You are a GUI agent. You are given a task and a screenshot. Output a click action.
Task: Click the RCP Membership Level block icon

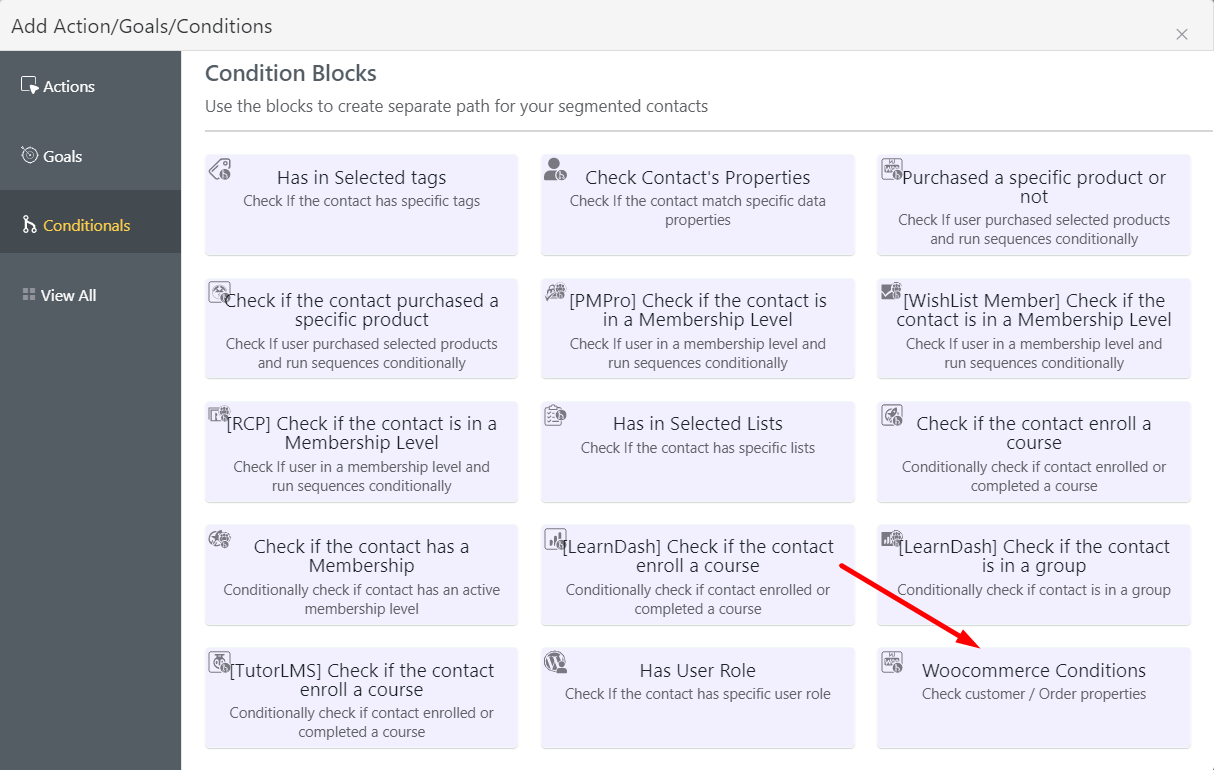(x=220, y=415)
